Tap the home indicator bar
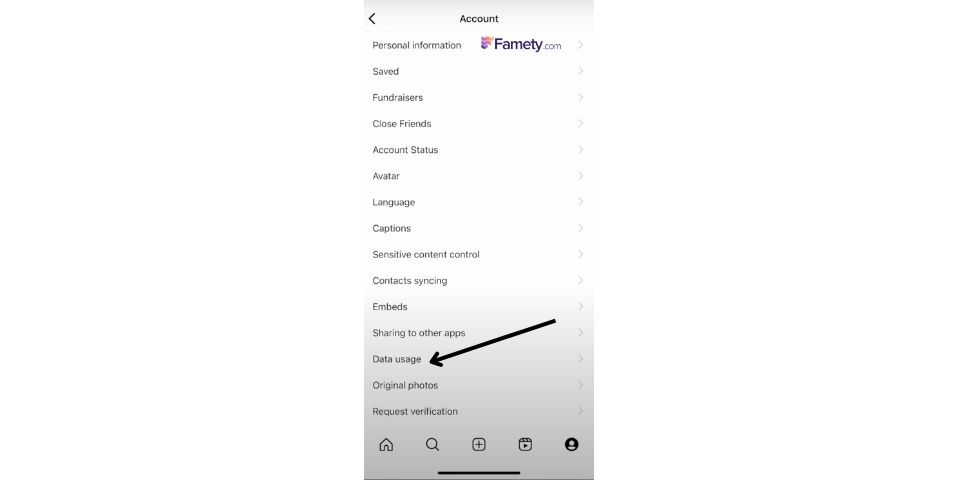The width and height of the screenshot is (960, 480). [x=479, y=473]
